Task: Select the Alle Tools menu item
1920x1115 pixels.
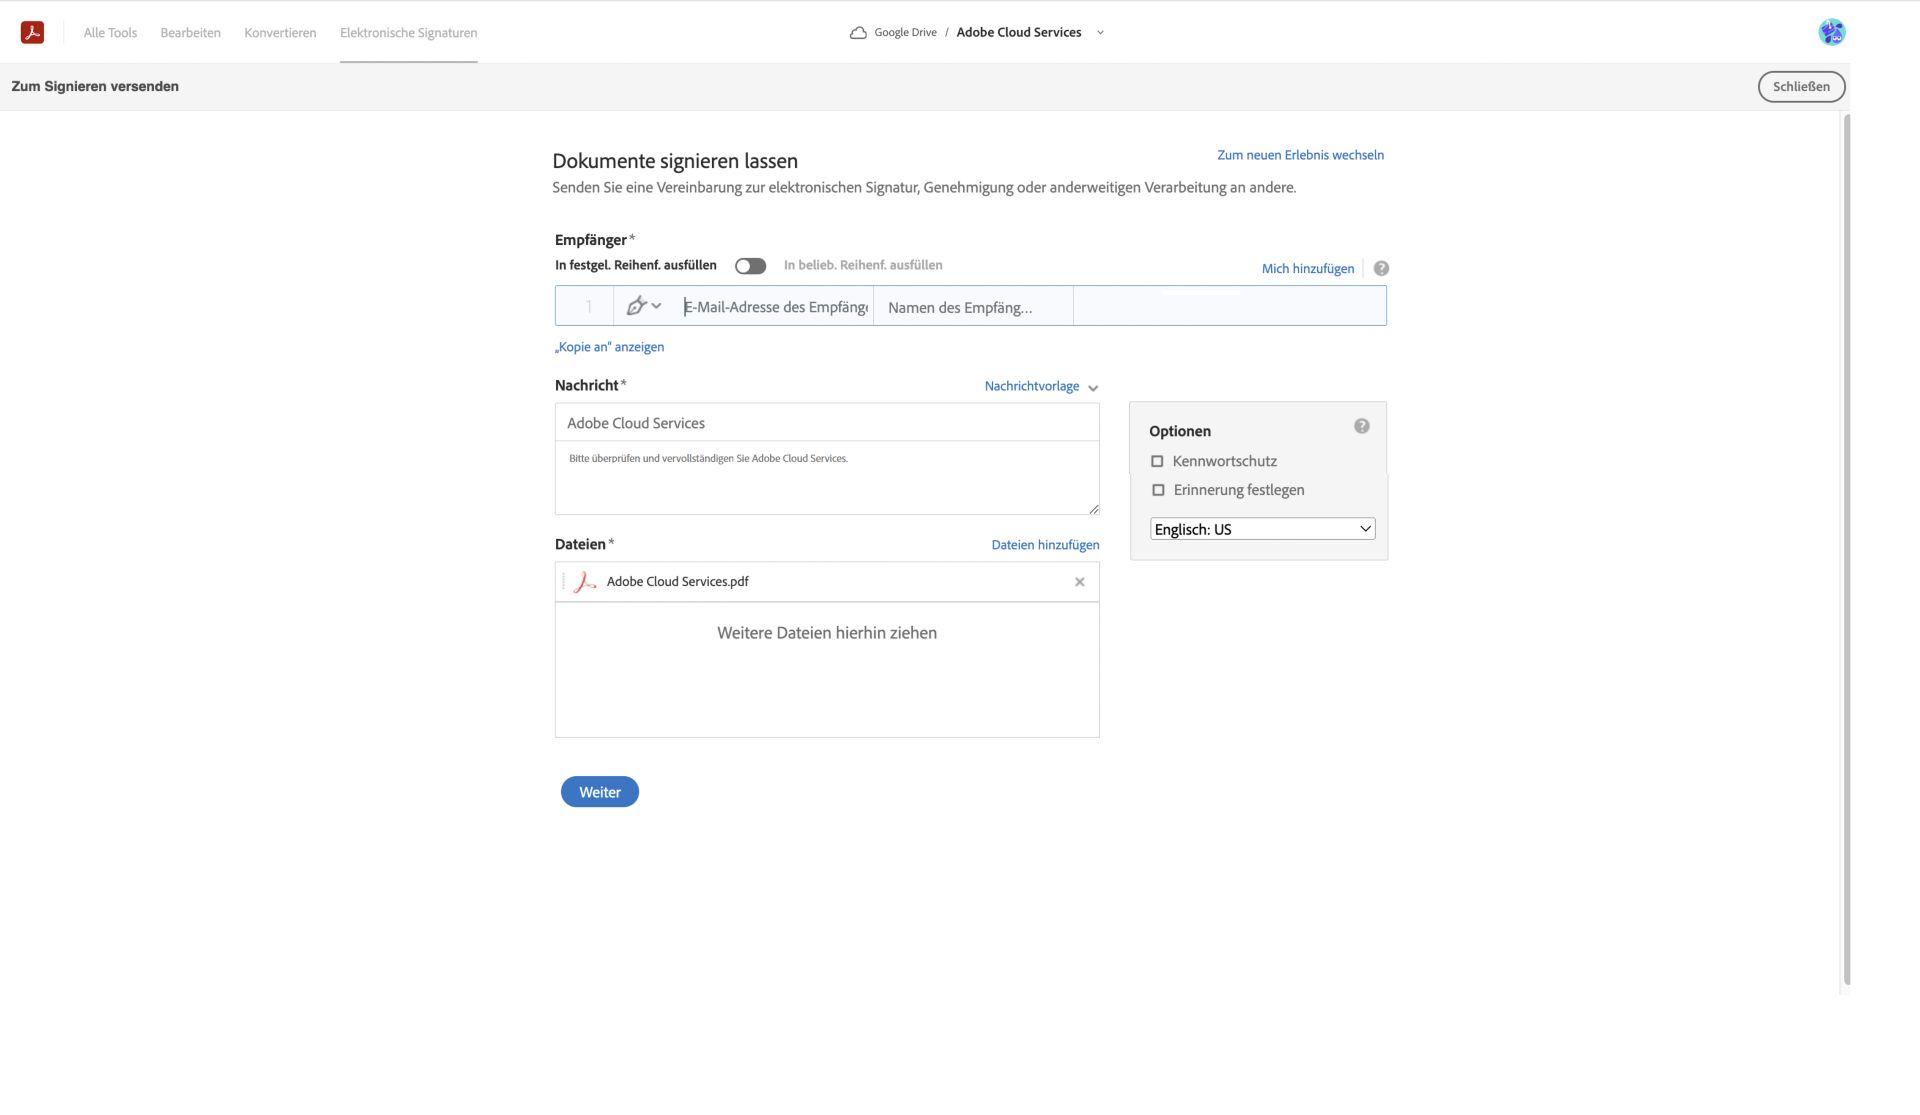Action: (x=111, y=32)
